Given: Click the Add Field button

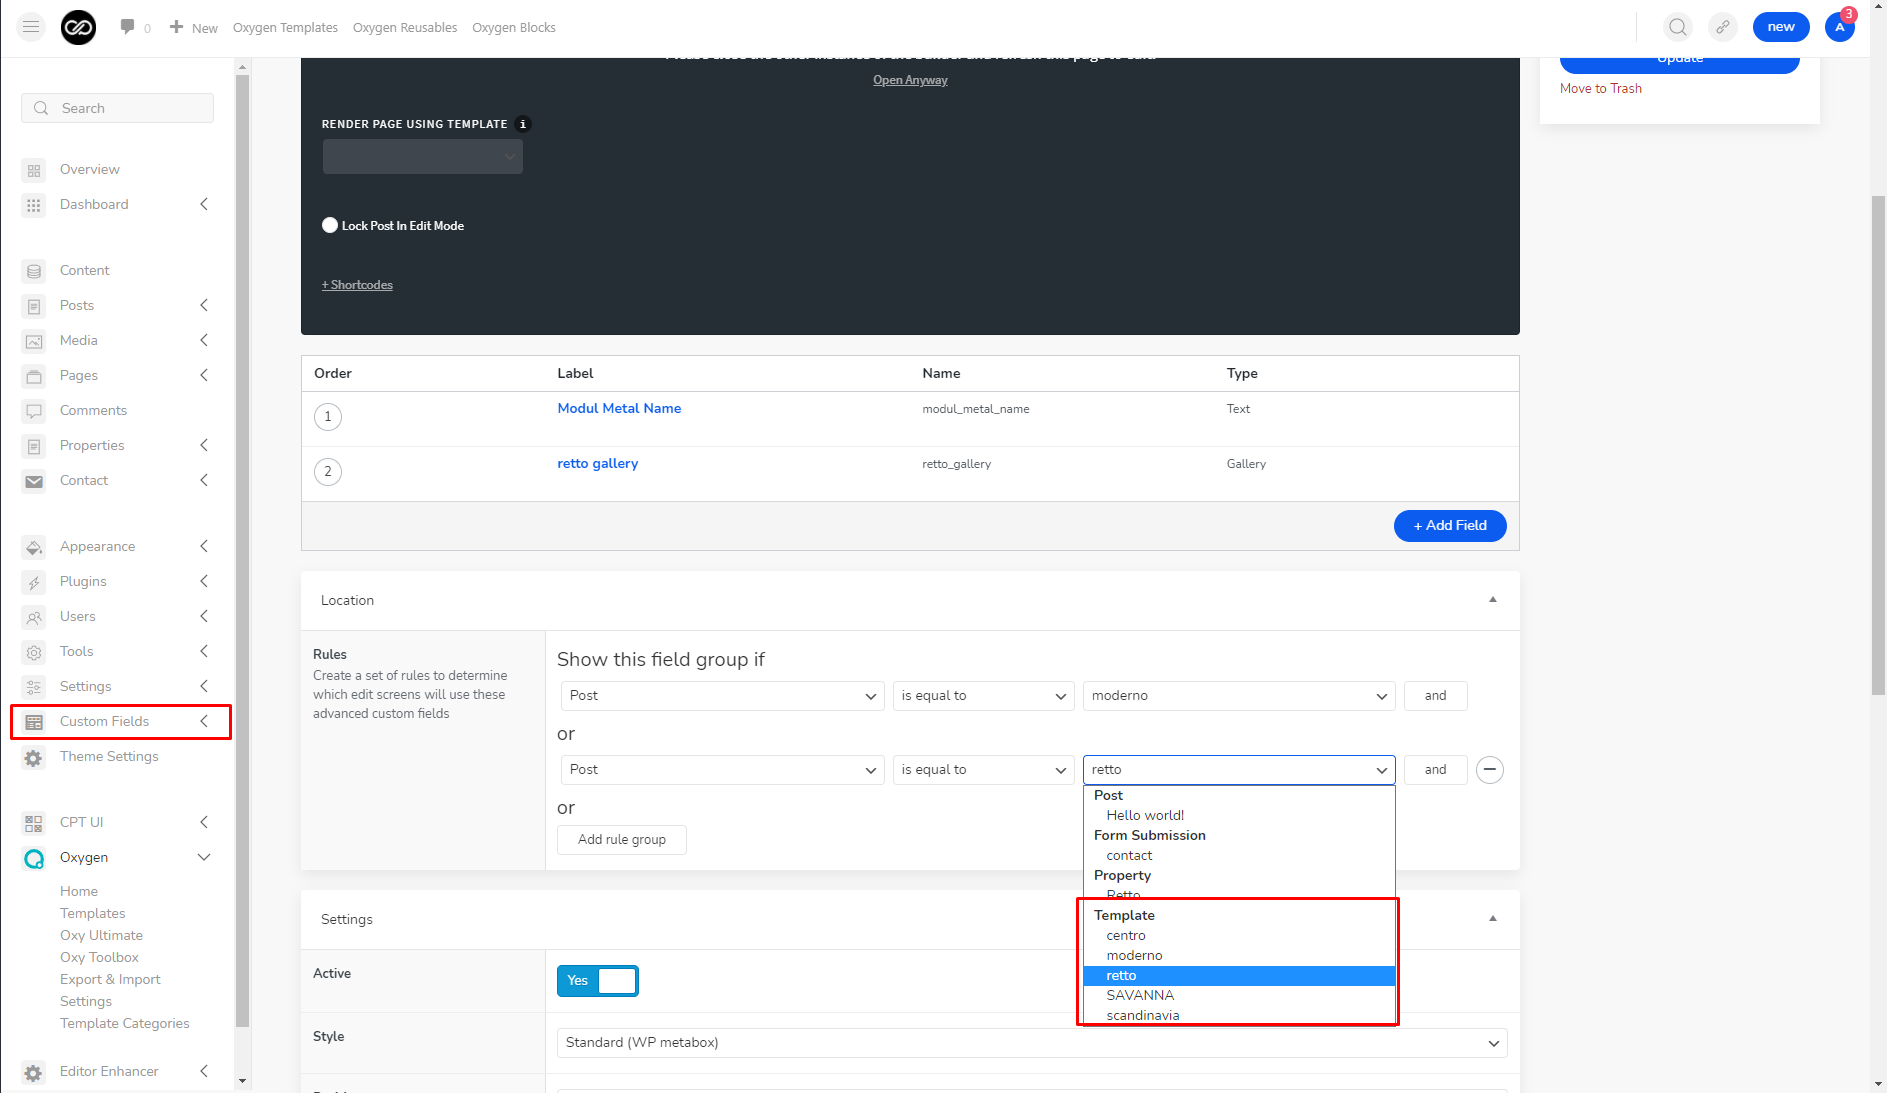Looking at the screenshot, I should pos(1450,526).
